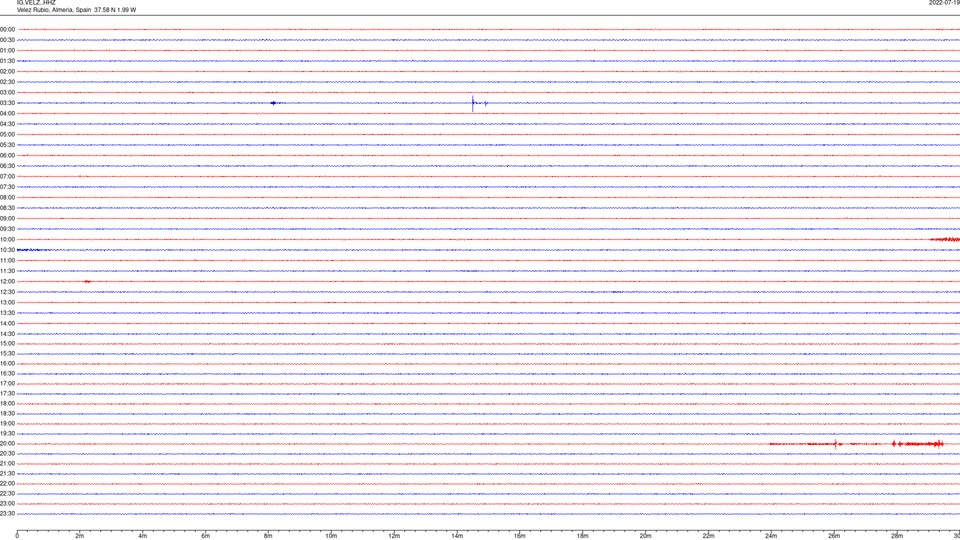This screenshot has height=540, width=960.
Task: Select the 12:00 time row label
Action: pos(7,282)
